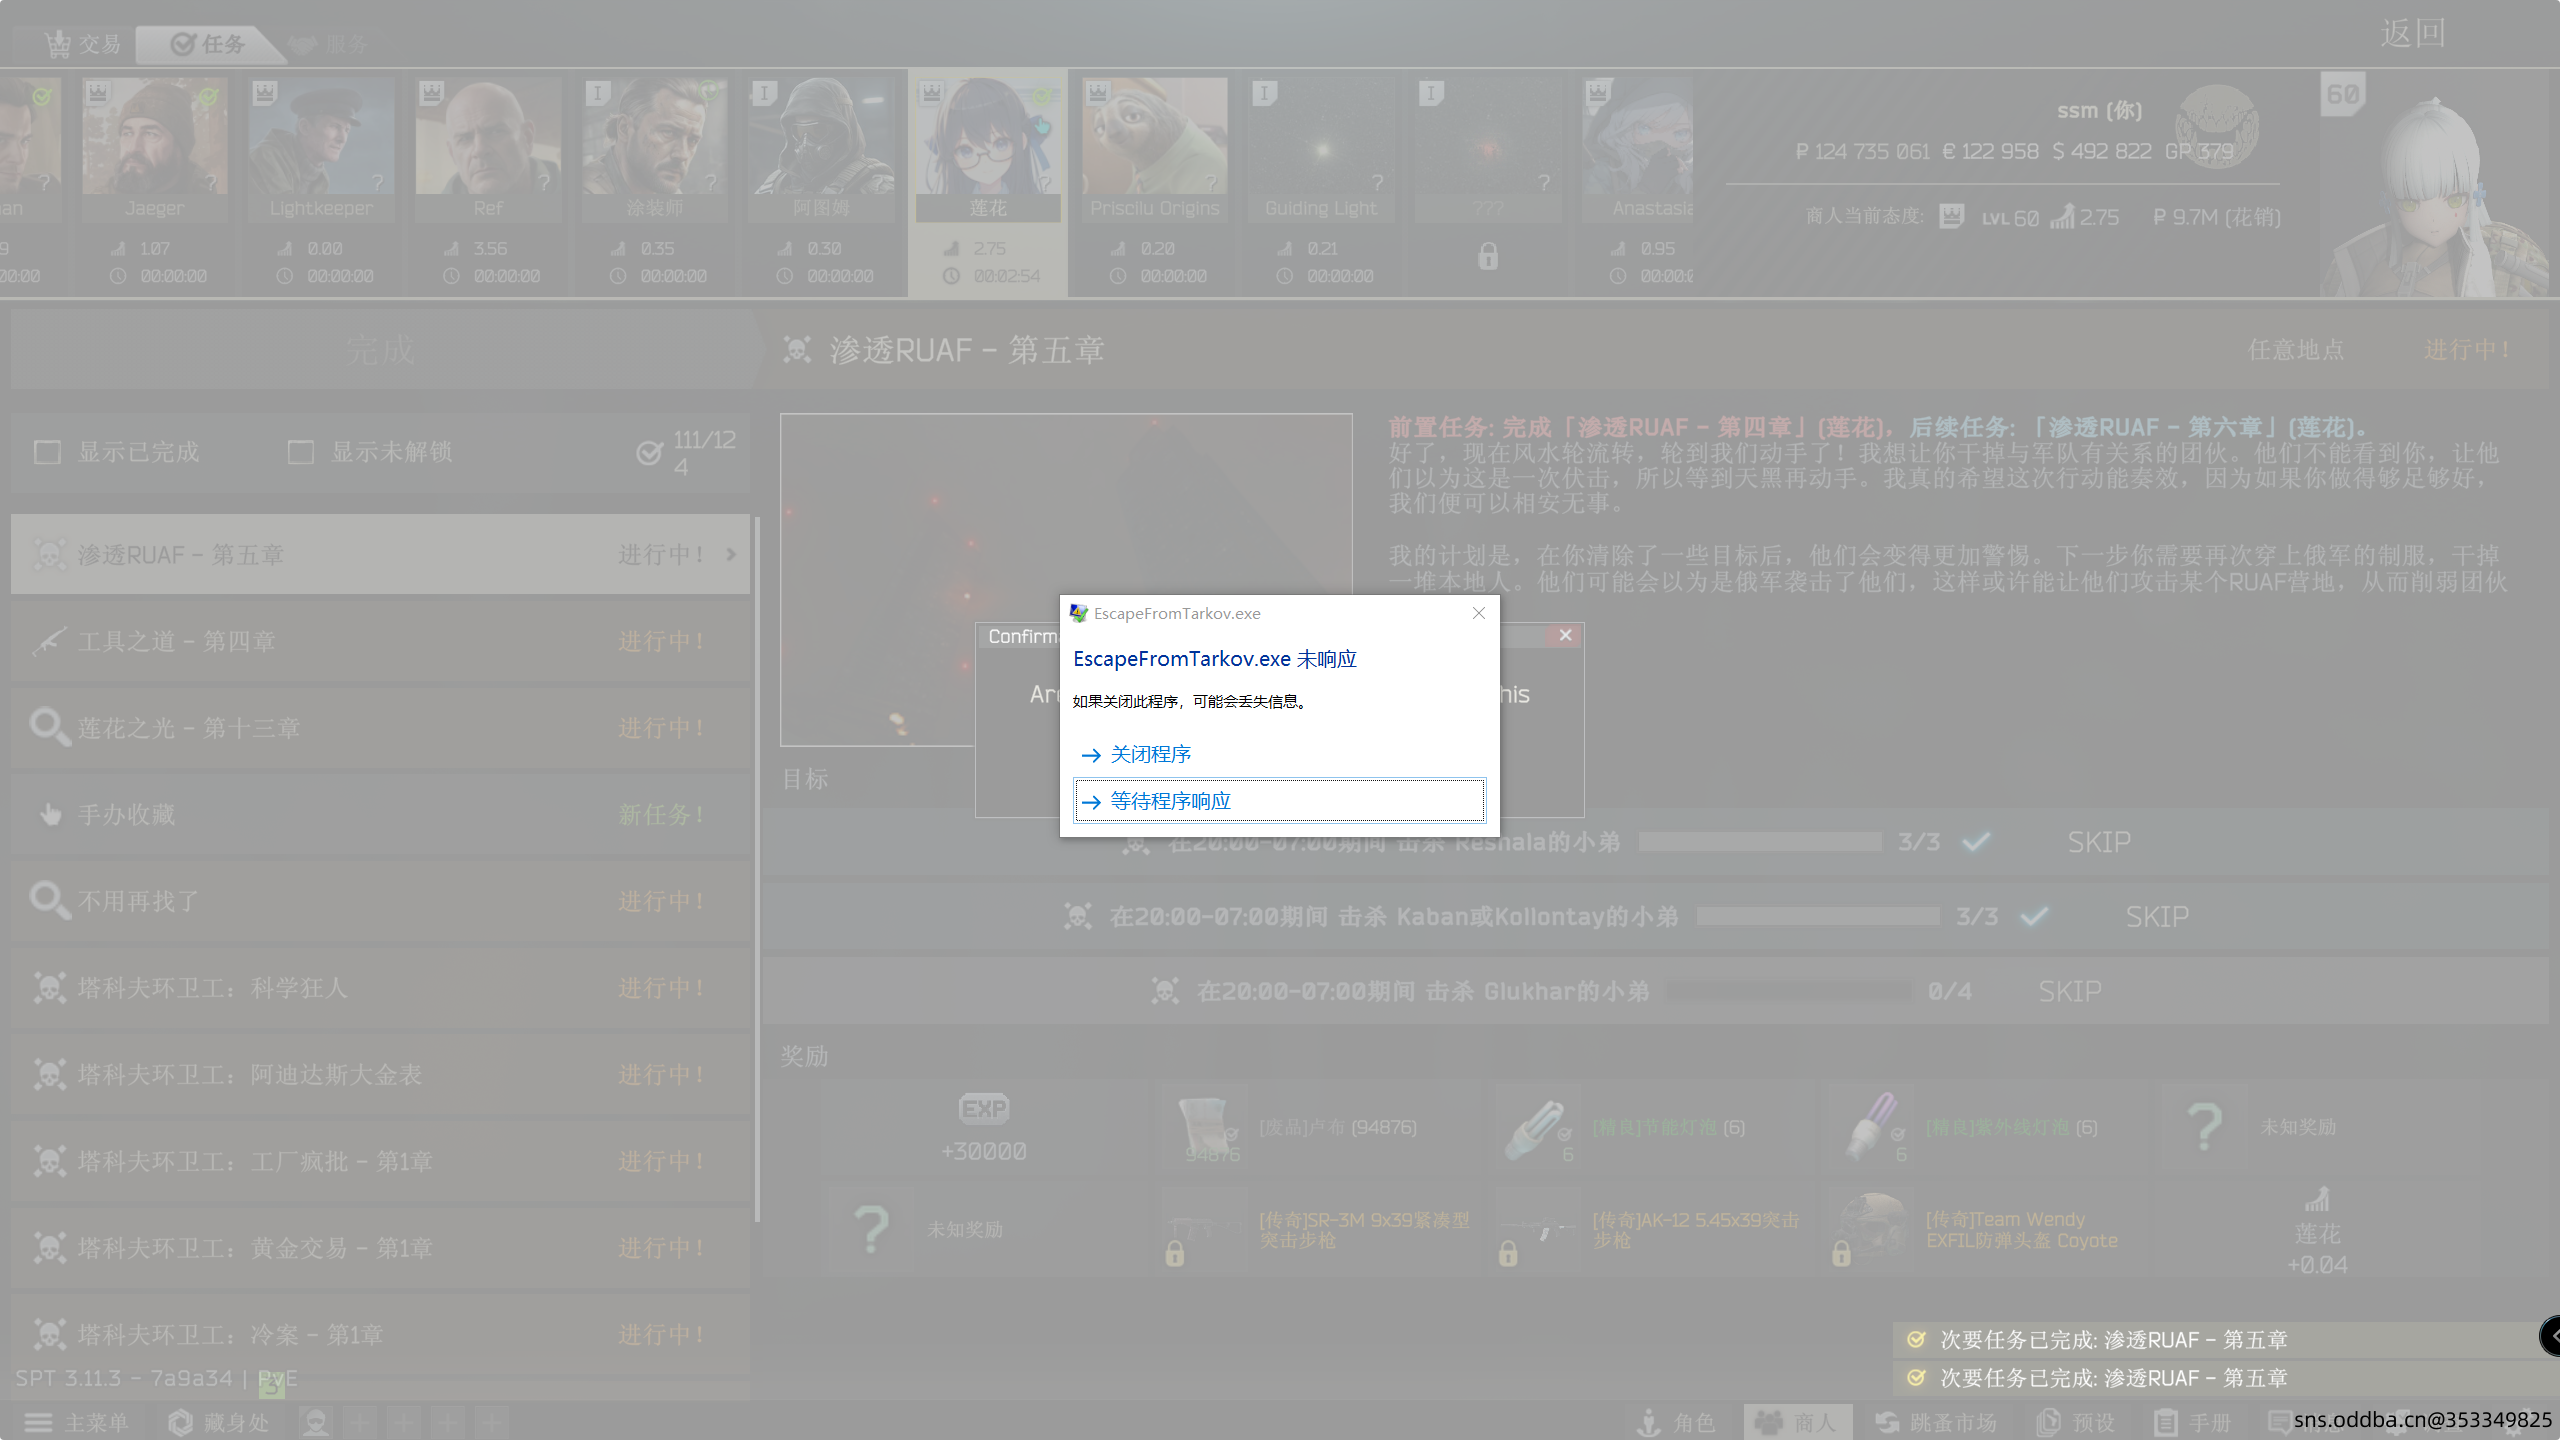Click the 卢布 (94876) reward item icon
The image size is (2560, 1440).
(1204, 1127)
